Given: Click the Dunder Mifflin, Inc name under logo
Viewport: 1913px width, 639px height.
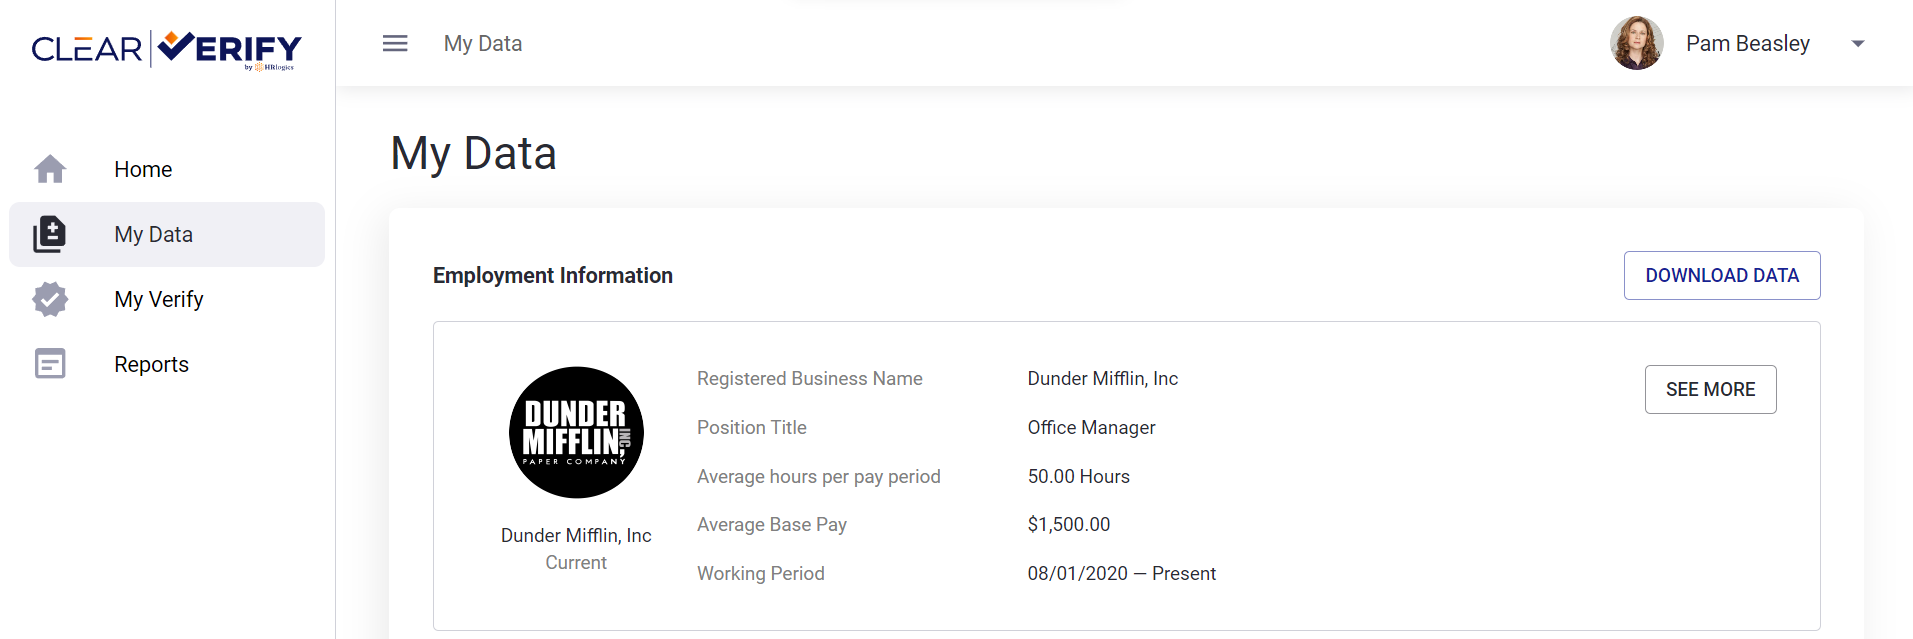Looking at the screenshot, I should [x=576, y=535].
